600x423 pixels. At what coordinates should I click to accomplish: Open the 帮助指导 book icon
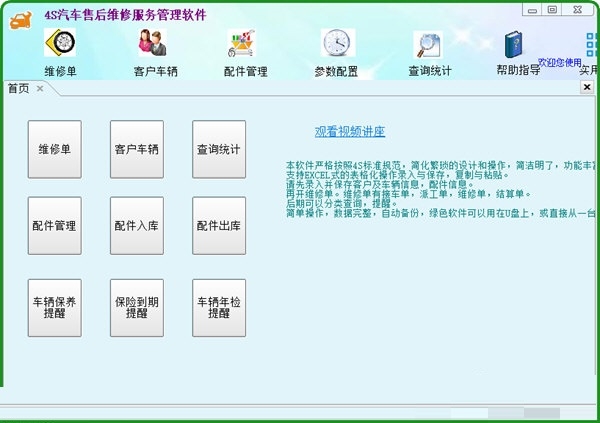pos(514,45)
